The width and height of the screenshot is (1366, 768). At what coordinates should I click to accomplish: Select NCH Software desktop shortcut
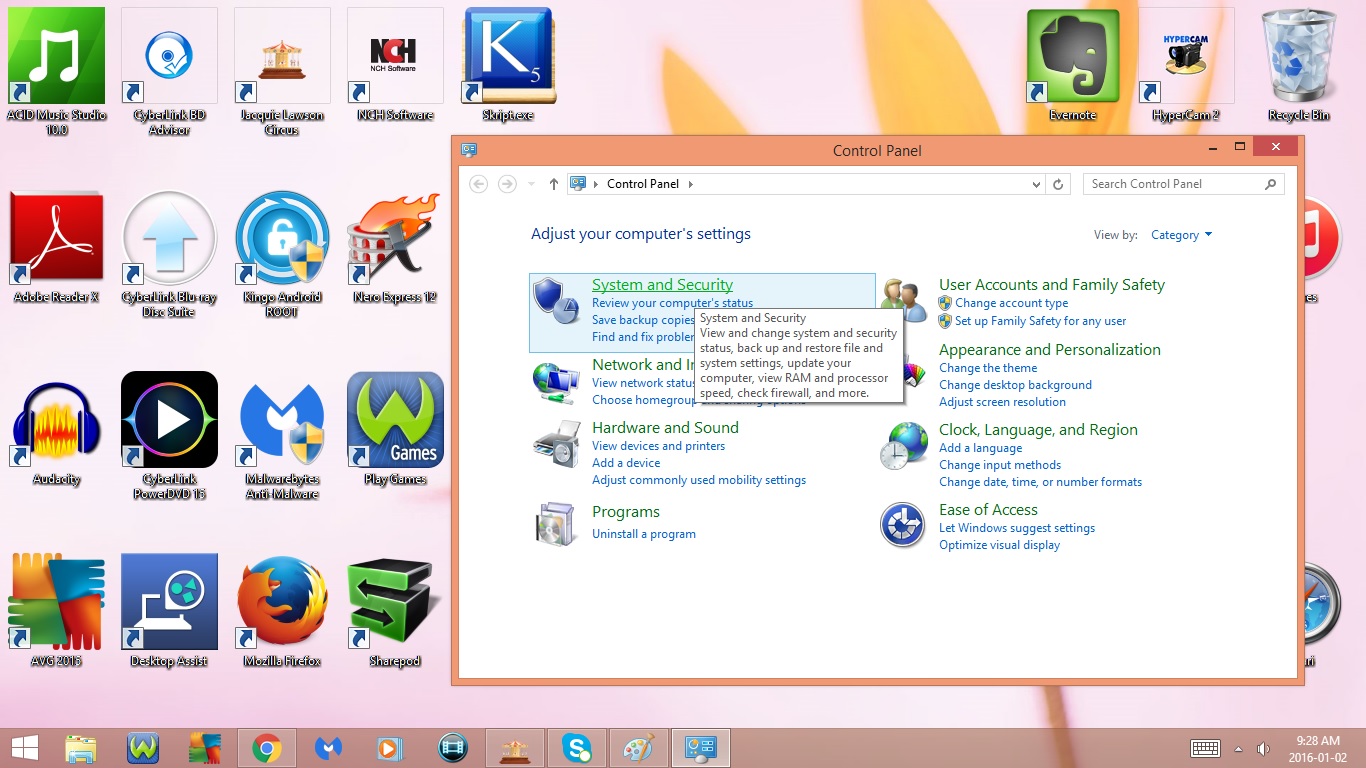[x=395, y=65]
